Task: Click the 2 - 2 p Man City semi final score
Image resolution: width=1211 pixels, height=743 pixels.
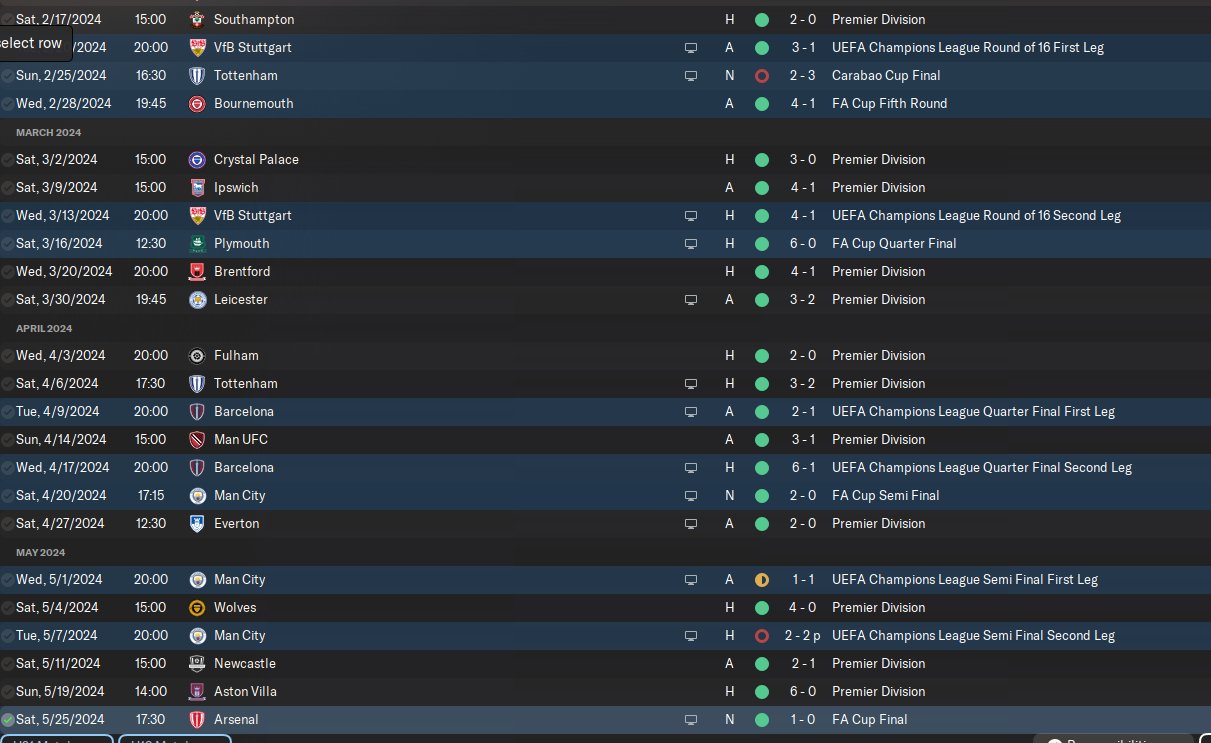Action: tap(805, 635)
